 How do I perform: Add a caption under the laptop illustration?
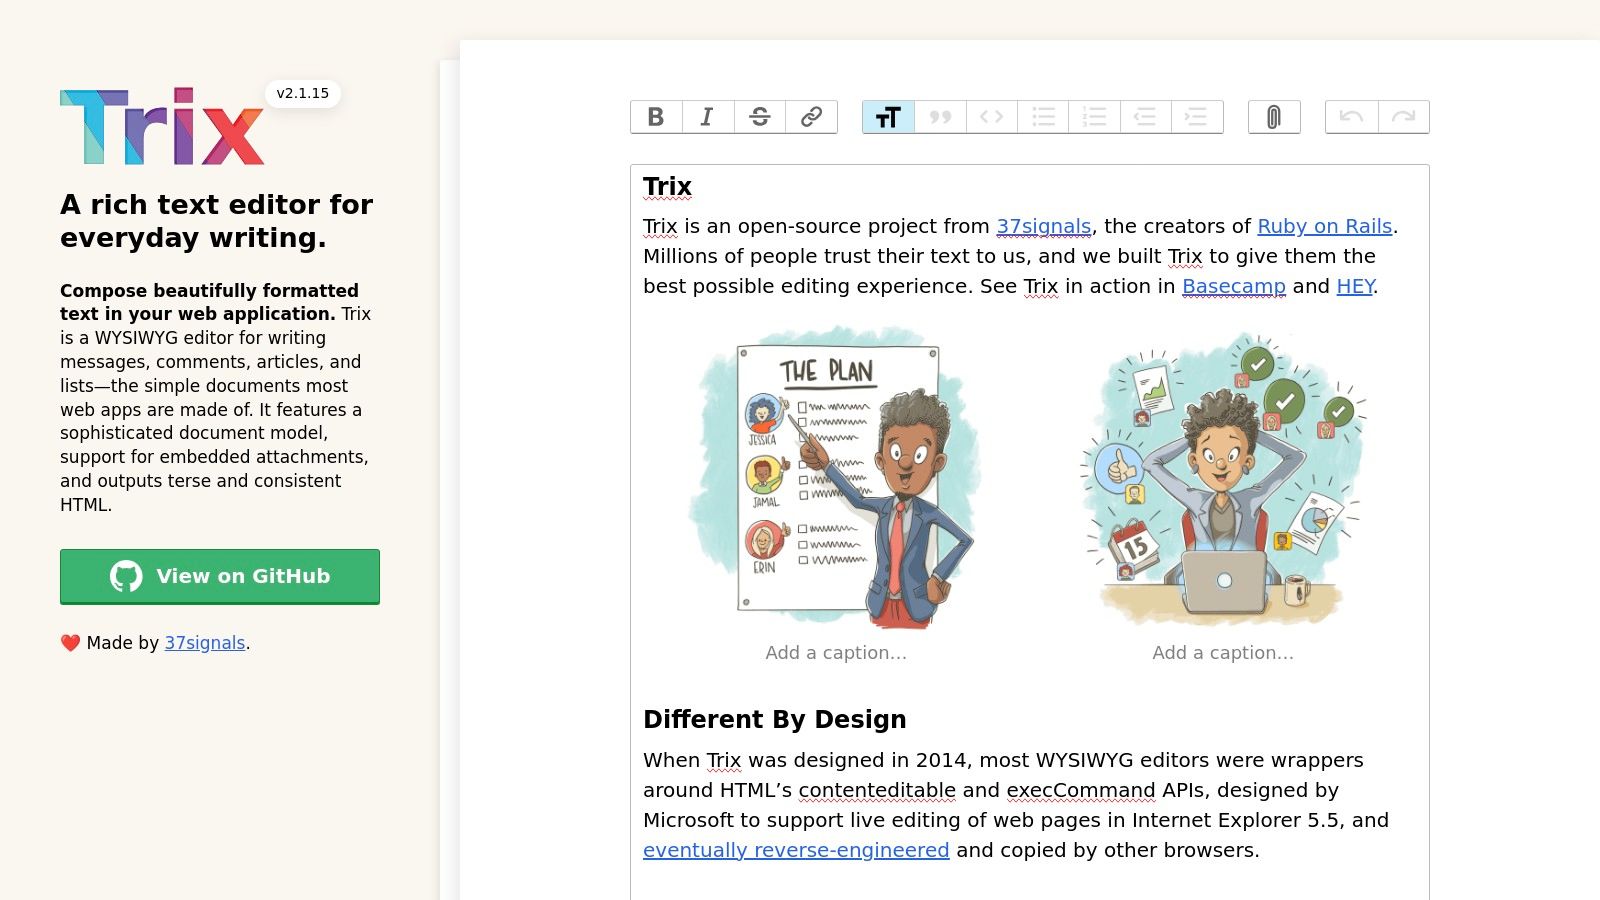point(1222,653)
